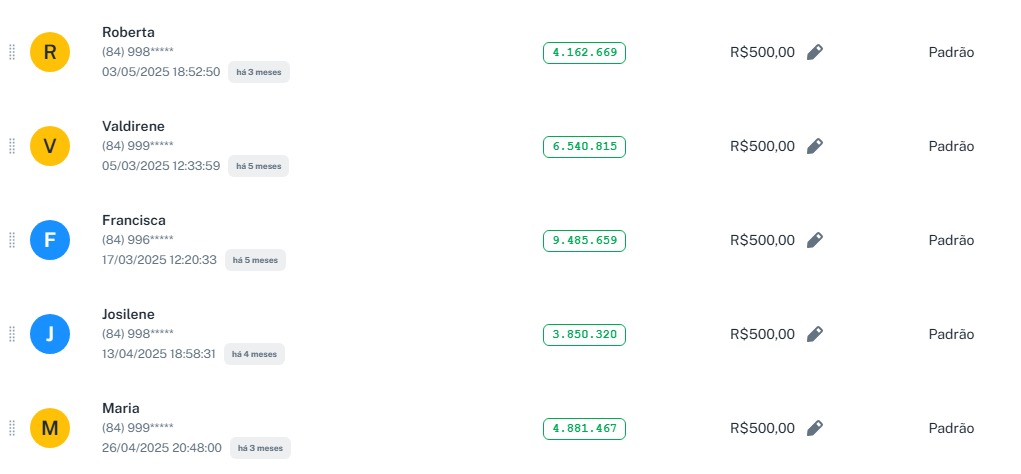Click Padrão label in Maria's row
Screen dimensions: 1021x474
tap(951, 428)
